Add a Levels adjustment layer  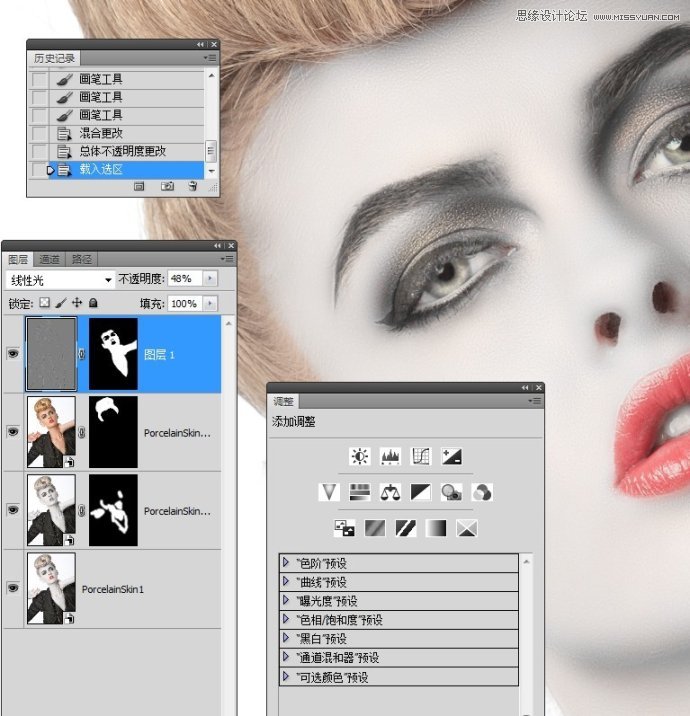point(391,457)
